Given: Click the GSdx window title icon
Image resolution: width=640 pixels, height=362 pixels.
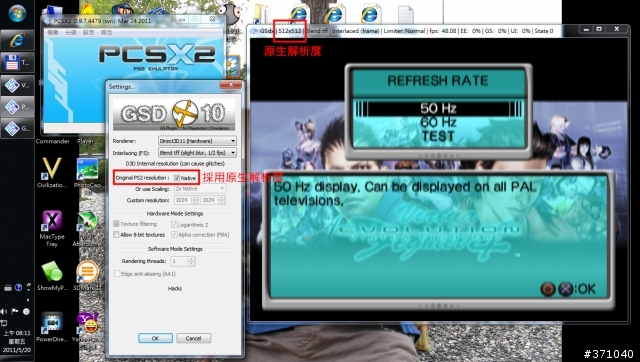Looking at the screenshot, I should [254, 31].
